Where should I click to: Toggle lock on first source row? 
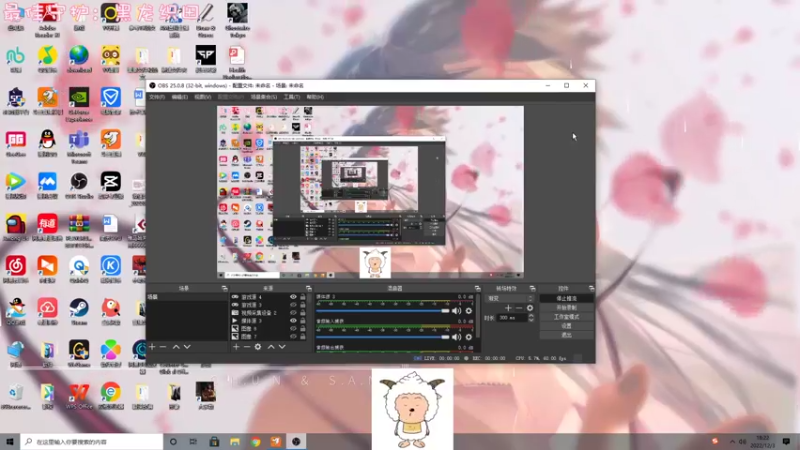click(303, 297)
